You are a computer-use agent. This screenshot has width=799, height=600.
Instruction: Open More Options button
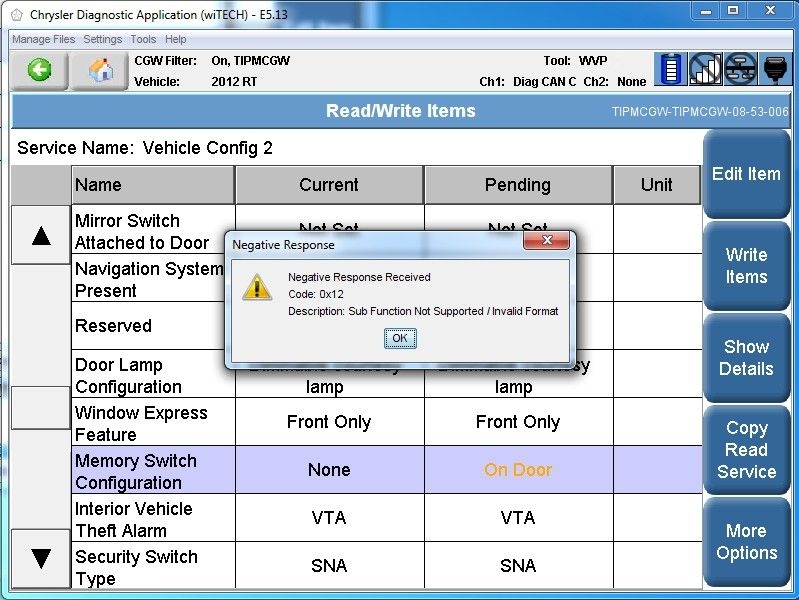point(746,541)
